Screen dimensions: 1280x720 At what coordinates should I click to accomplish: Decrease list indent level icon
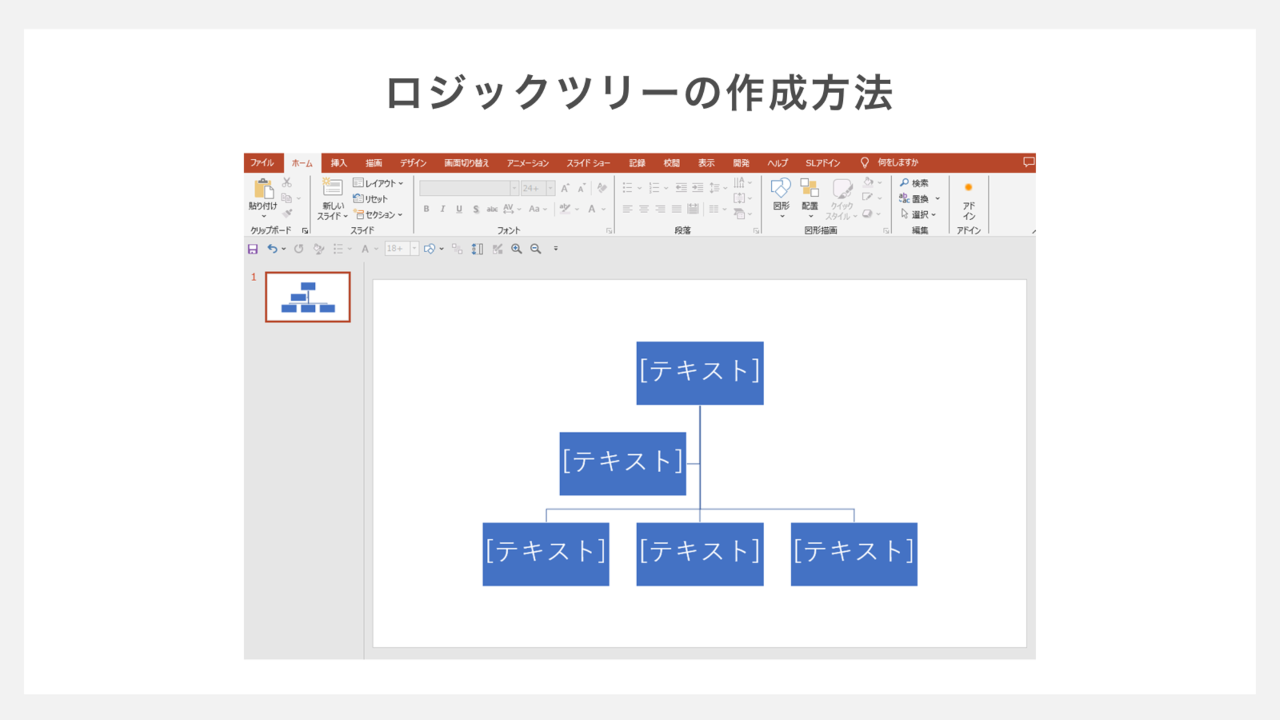[x=681, y=187]
